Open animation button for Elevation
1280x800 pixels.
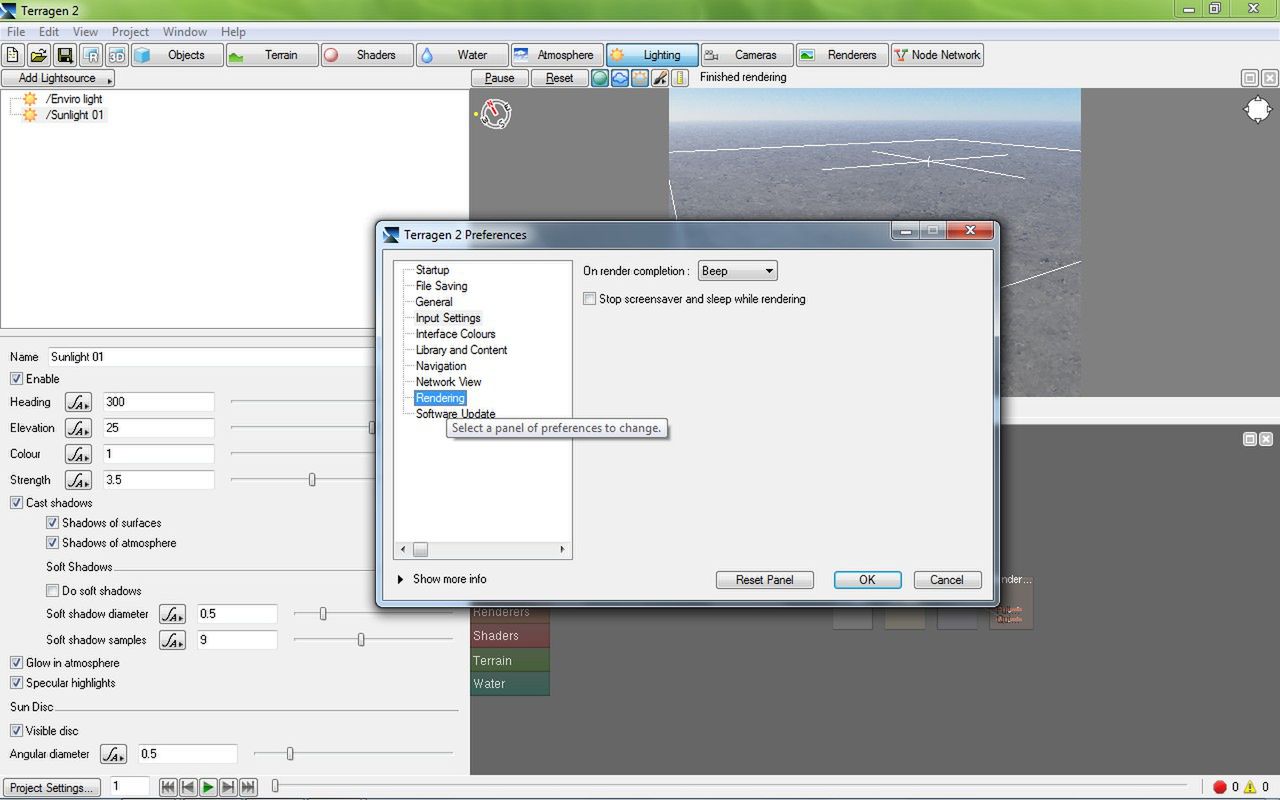pyautogui.click(x=78, y=428)
